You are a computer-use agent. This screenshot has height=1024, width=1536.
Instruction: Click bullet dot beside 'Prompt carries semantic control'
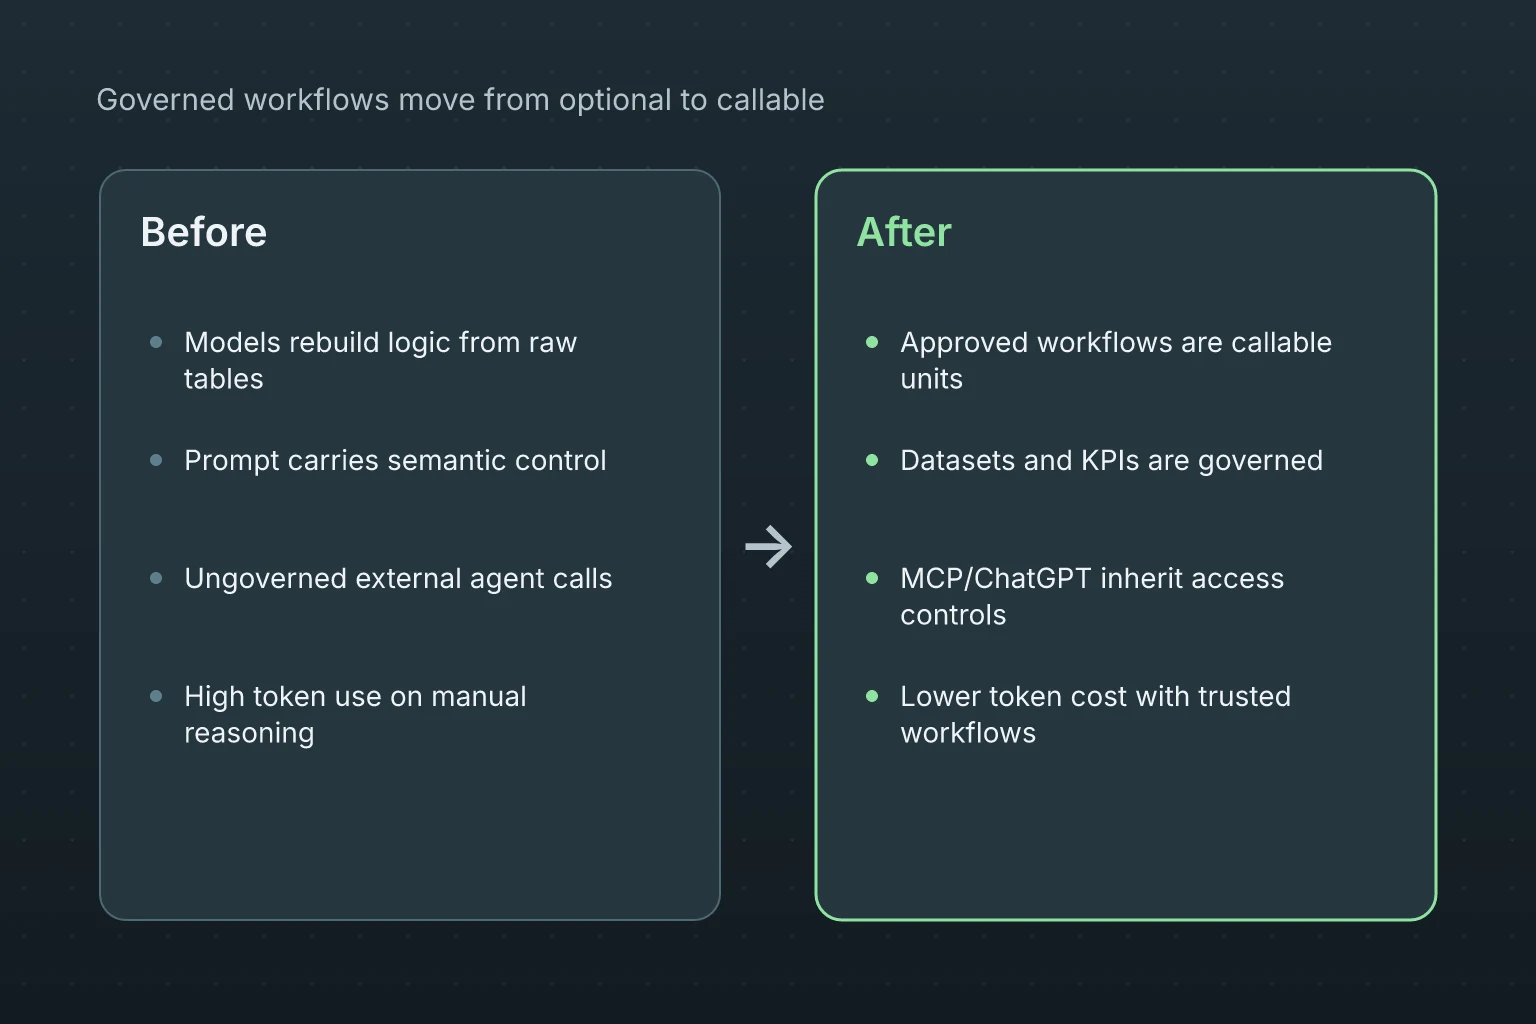click(156, 460)
